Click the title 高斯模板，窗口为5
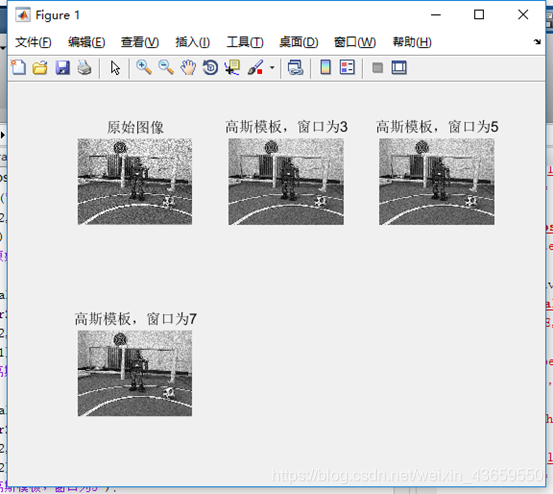This screenshot has width=553, height=494. coord(437,127)
